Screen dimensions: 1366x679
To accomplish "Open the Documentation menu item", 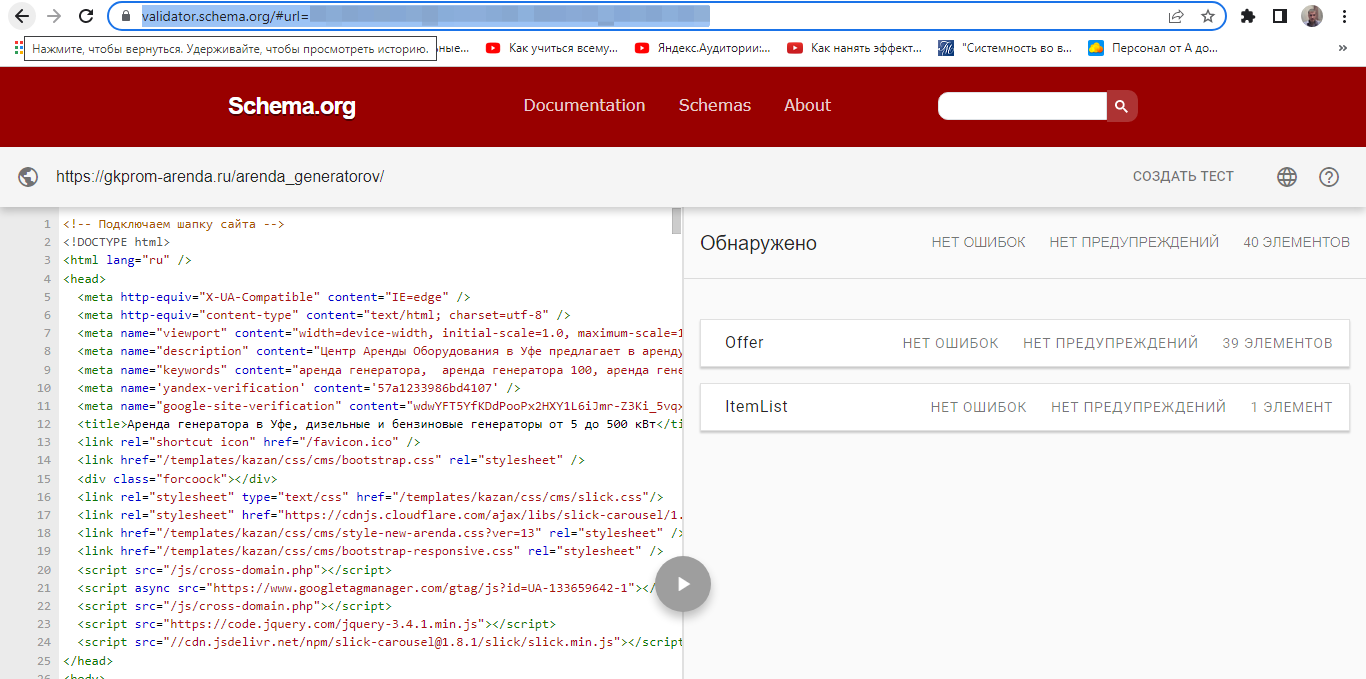I will tap(584, 105).
